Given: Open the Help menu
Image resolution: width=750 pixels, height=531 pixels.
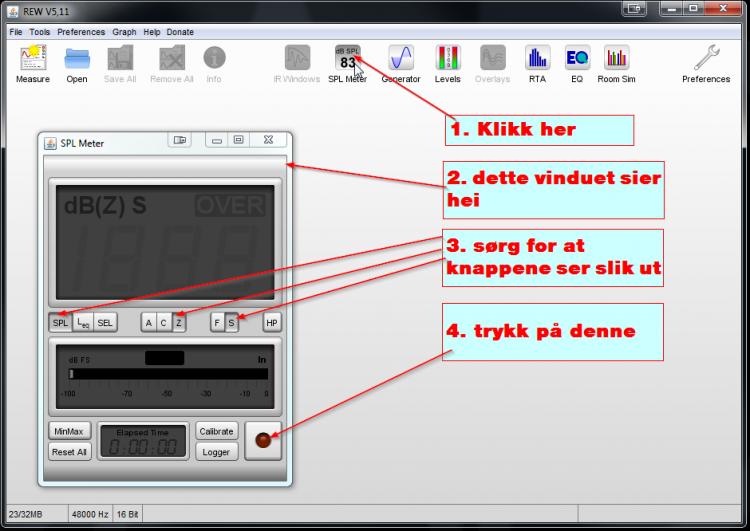Looking at the screenshot, I should pyautogui.click(x=152, y=32).
